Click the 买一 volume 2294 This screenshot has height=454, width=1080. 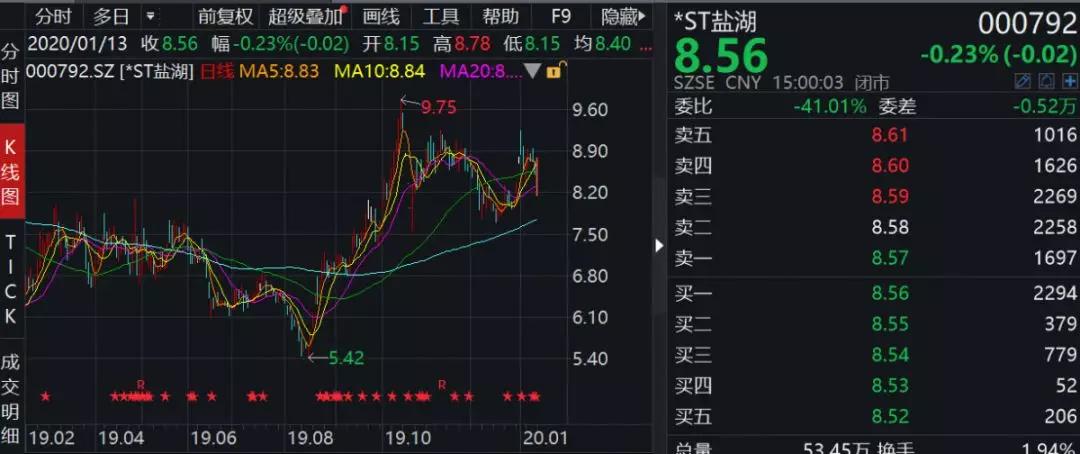point(1055,293)
